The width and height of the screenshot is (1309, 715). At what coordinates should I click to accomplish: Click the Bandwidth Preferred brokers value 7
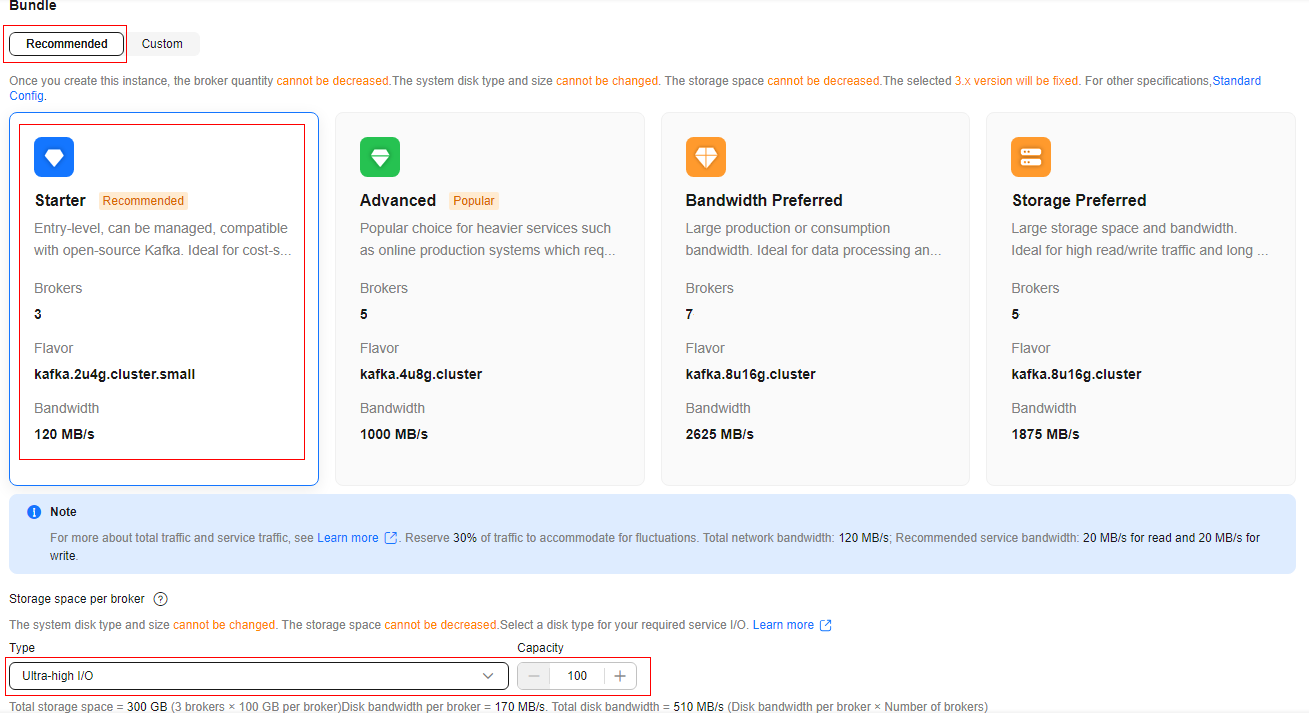point(690,314)
